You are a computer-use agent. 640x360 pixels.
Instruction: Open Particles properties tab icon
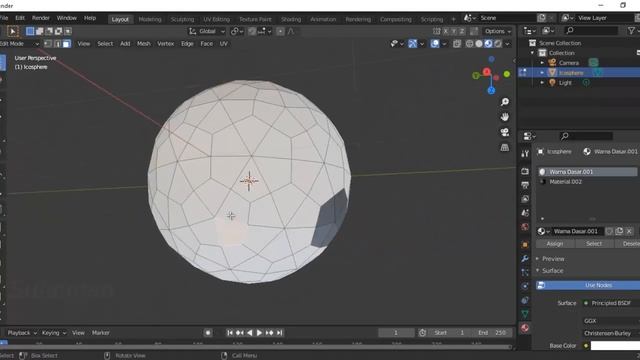tap(525, 272)
